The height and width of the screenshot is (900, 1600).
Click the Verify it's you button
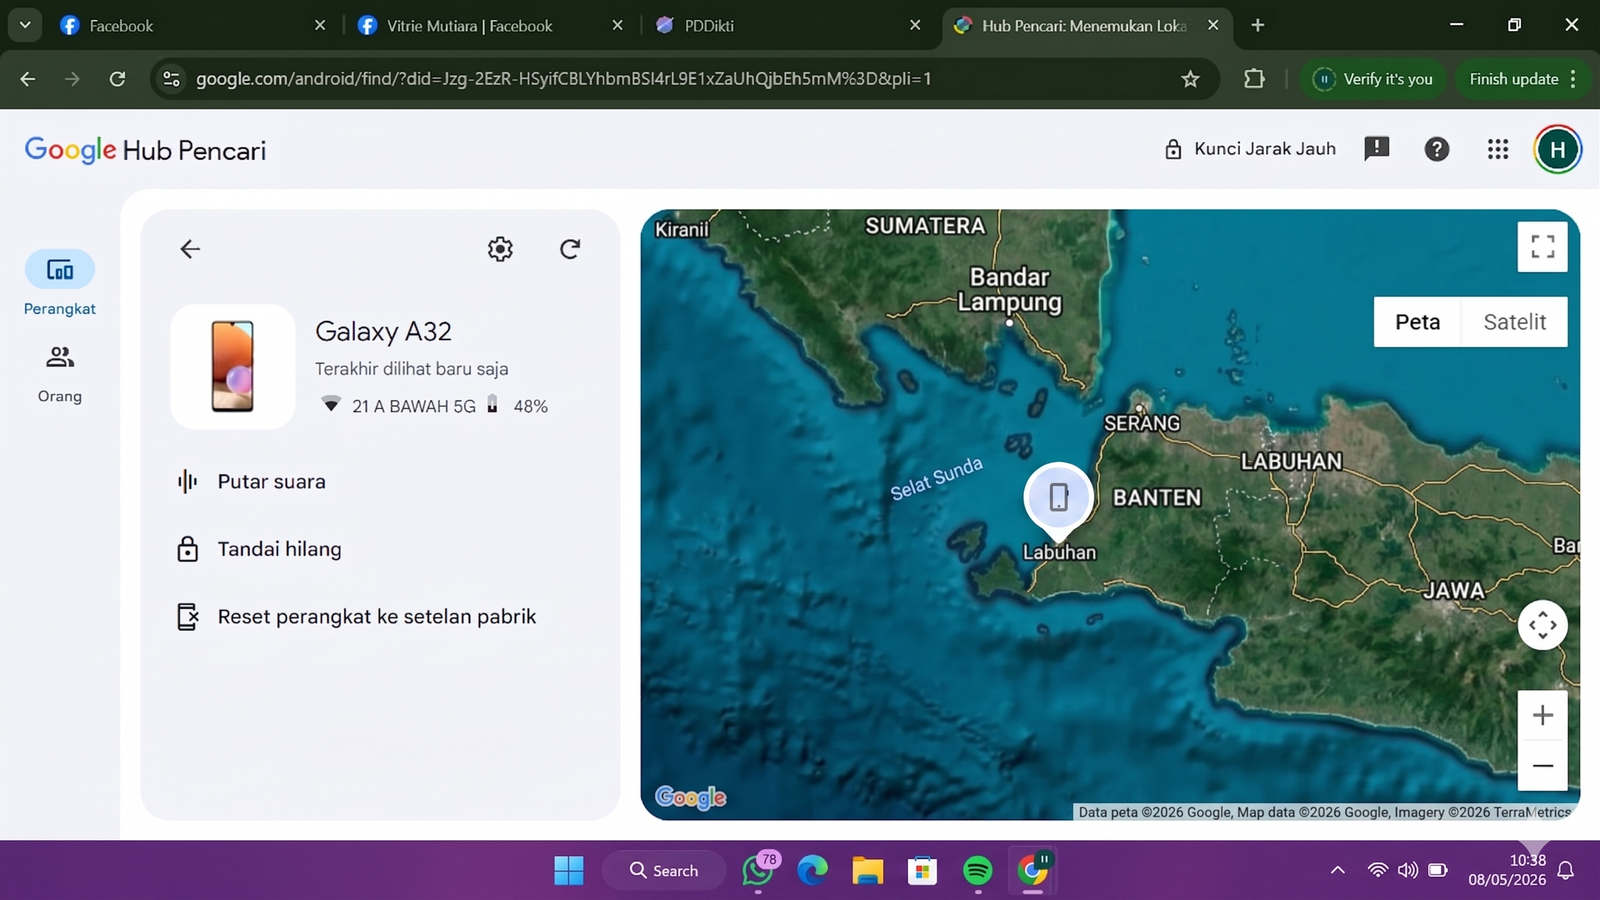[1374, 79]
